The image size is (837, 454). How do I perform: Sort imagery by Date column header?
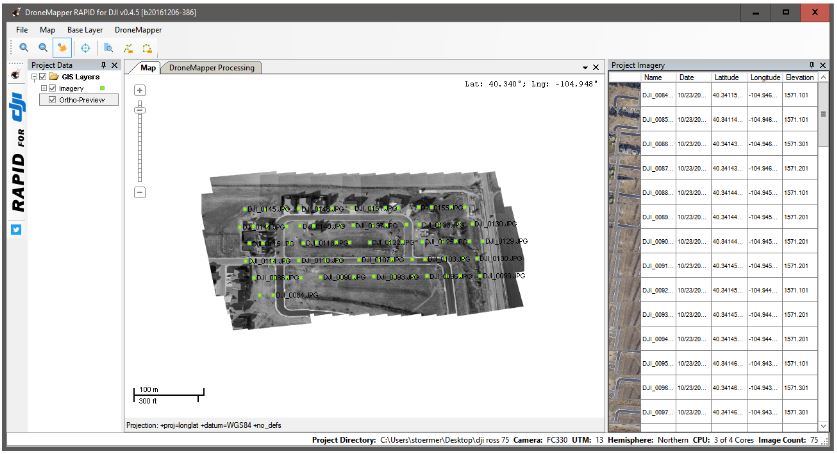click(693, 77)
